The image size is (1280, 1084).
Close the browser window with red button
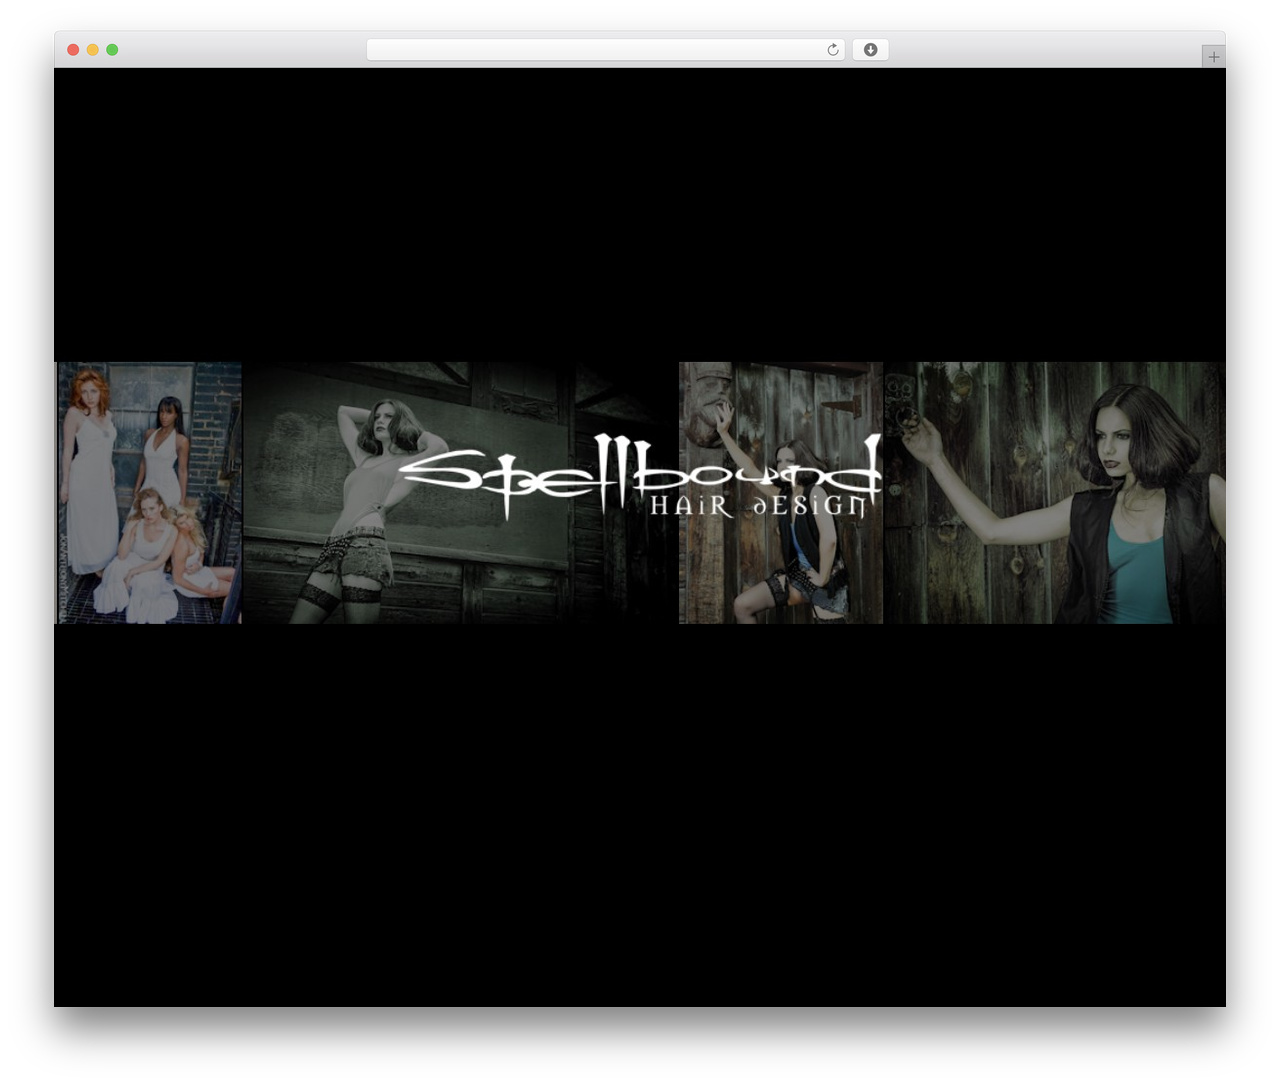click(73, 50)
